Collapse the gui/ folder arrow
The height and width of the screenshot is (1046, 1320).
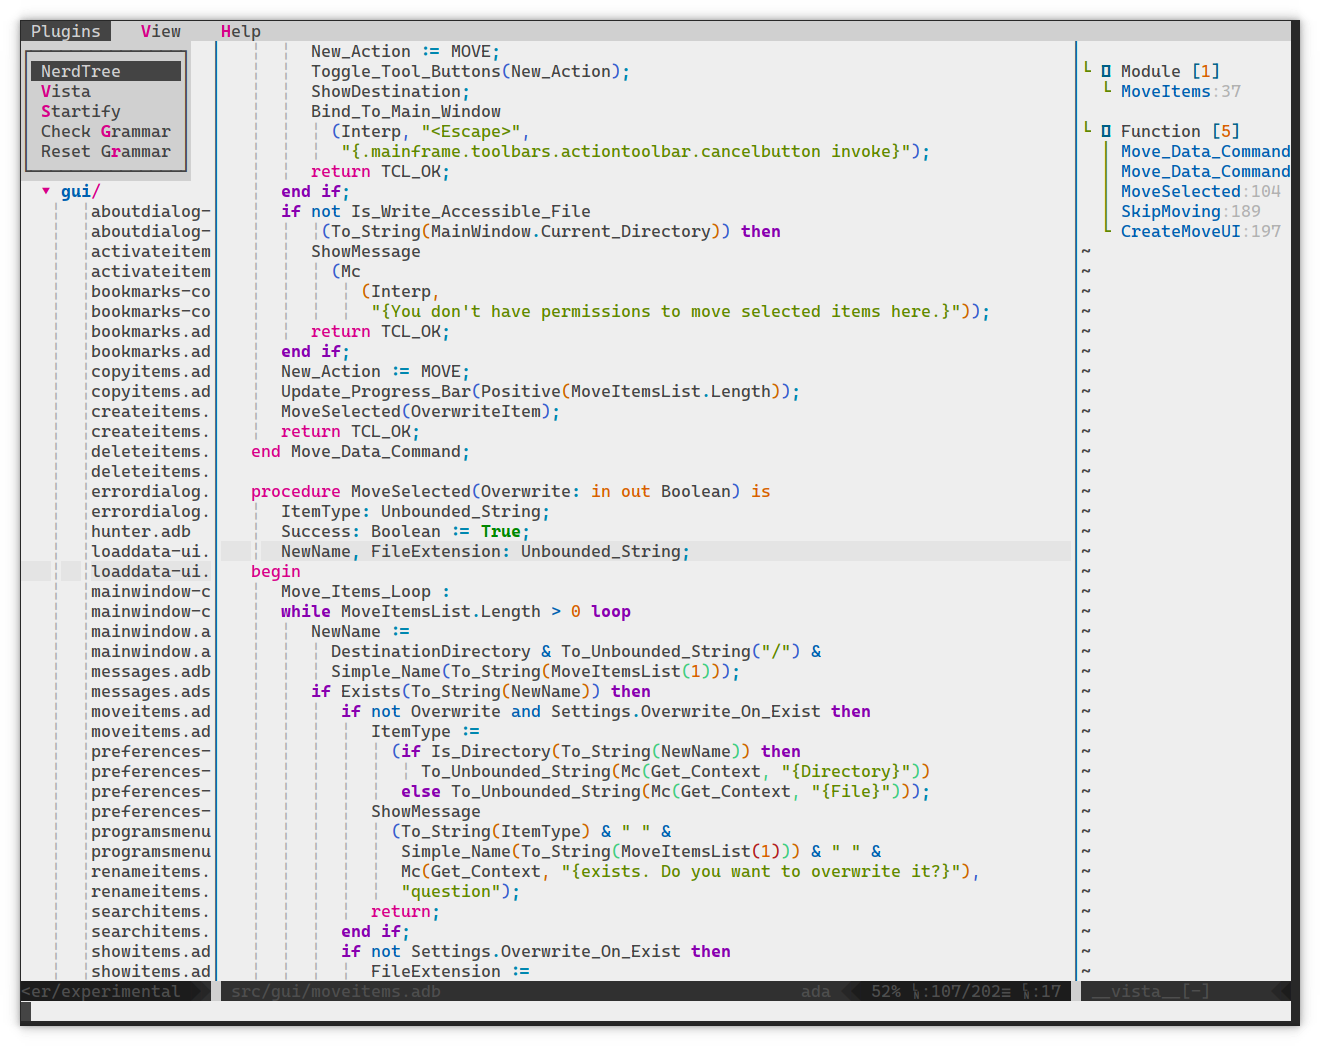tap(46, 191)
